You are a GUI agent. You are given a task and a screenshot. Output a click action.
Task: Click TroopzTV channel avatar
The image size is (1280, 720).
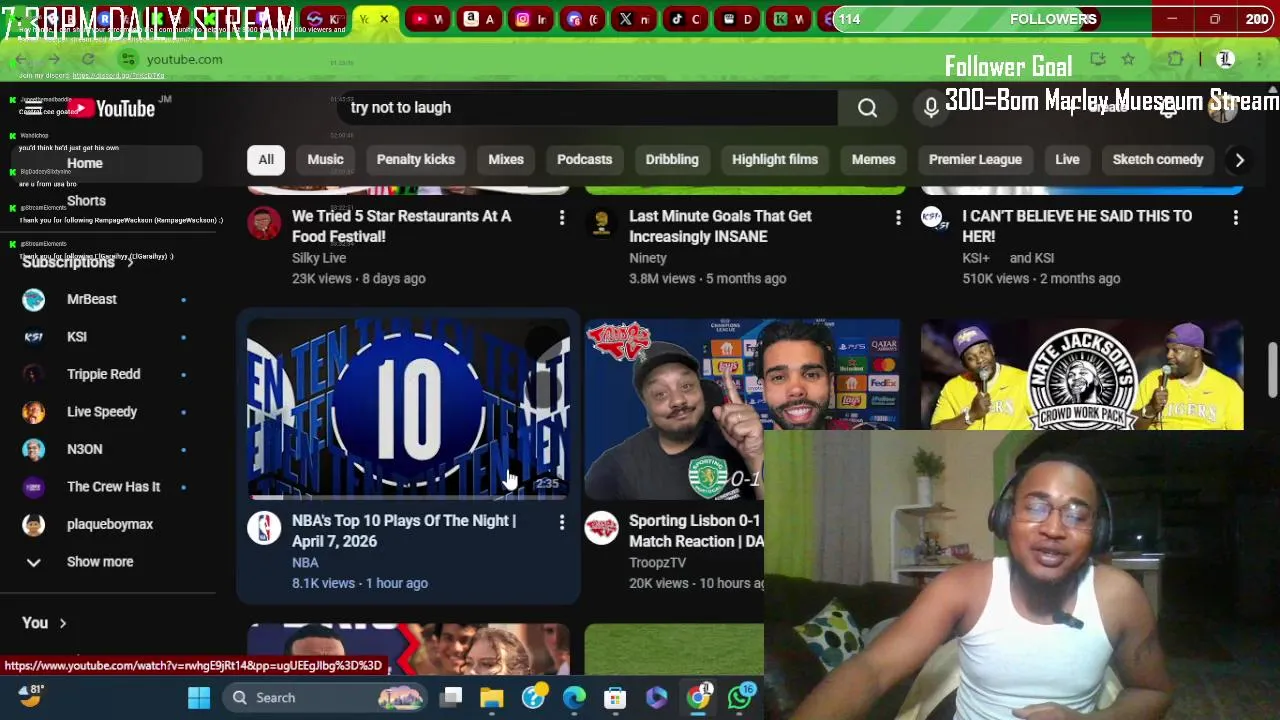coord(601,529)
